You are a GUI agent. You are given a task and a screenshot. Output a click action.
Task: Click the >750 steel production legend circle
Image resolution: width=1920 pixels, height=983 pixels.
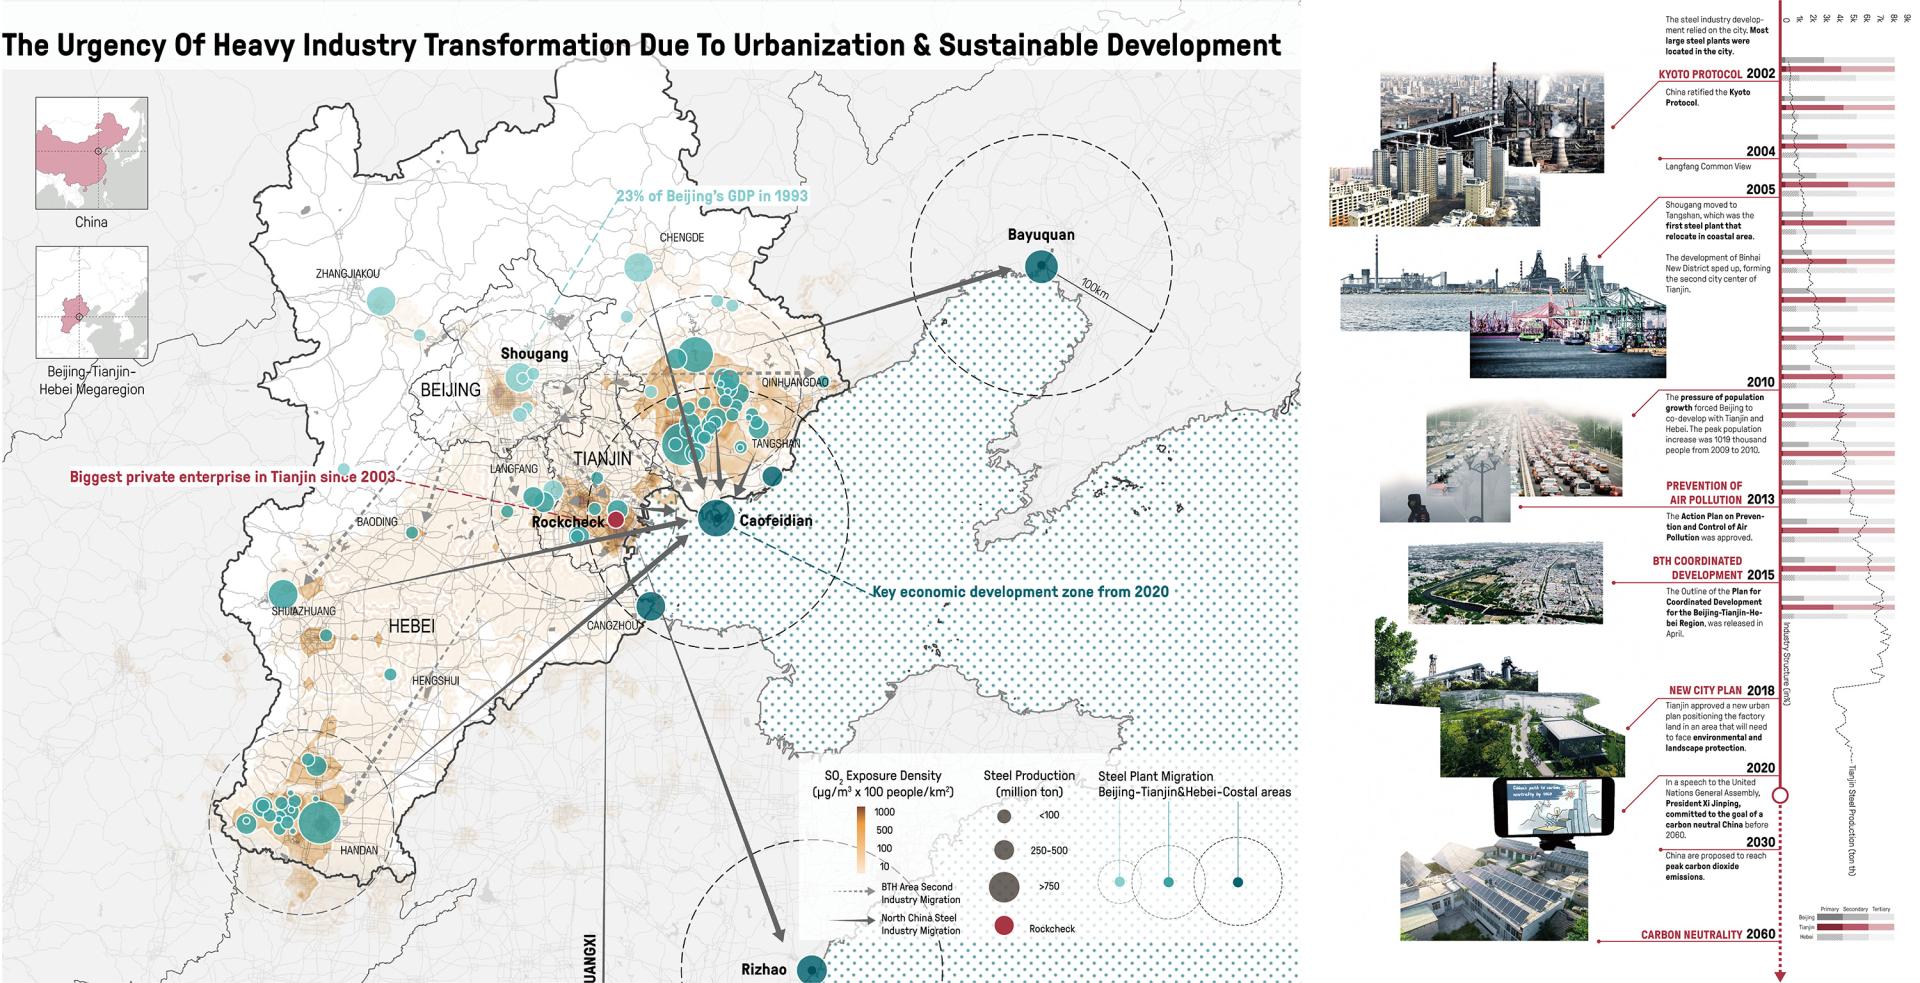click(1004, 886)
